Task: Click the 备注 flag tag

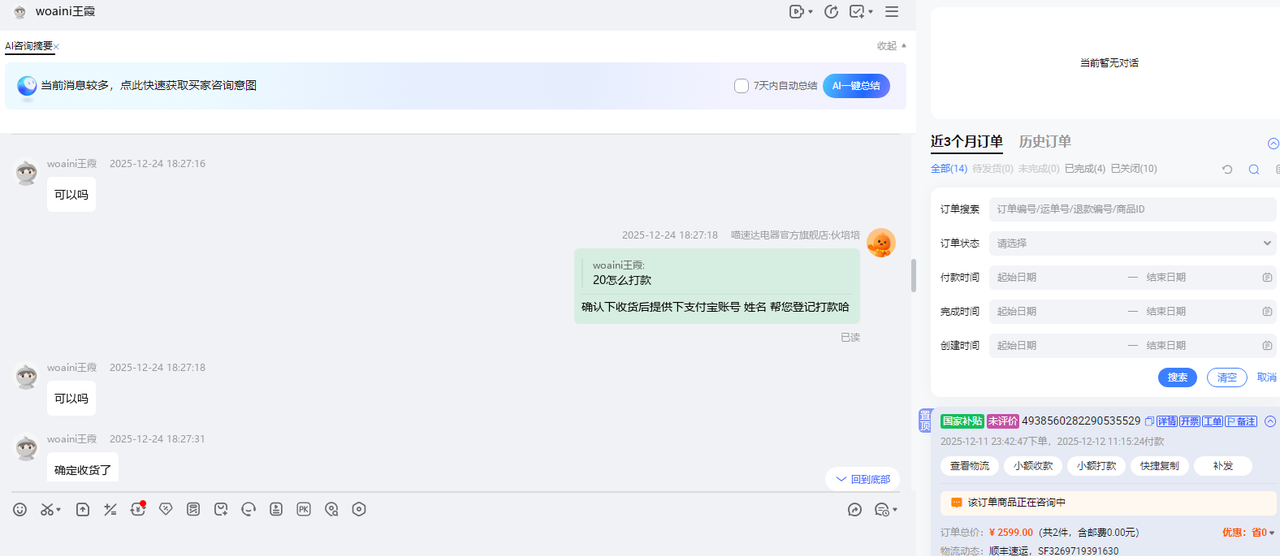Action: click(1241, 421)
